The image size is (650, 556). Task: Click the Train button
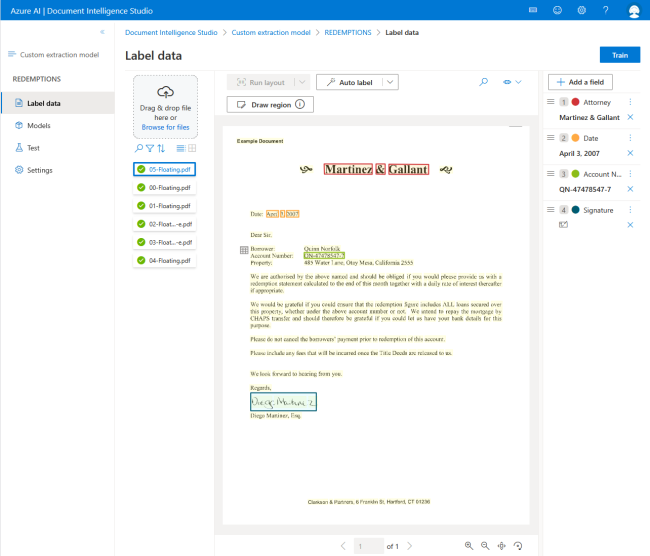(619, 55)
